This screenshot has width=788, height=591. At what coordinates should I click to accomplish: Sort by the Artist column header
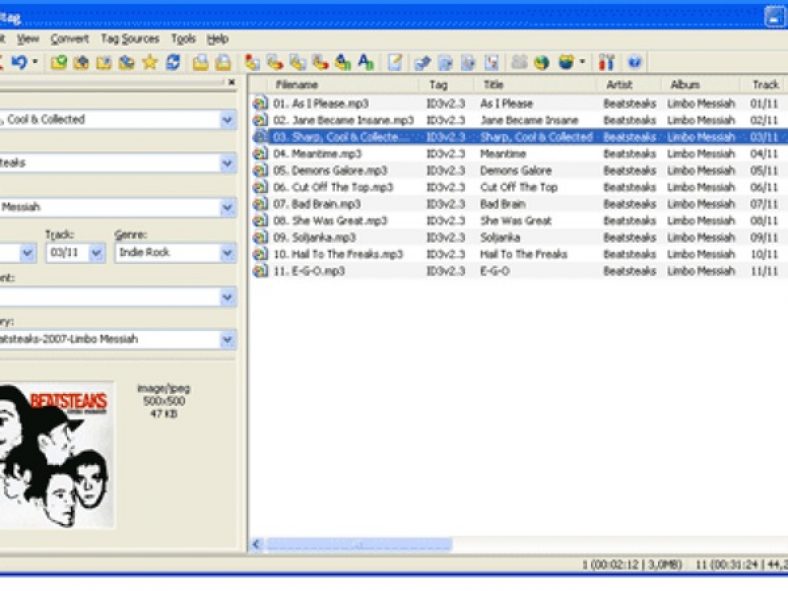[619, 85]
